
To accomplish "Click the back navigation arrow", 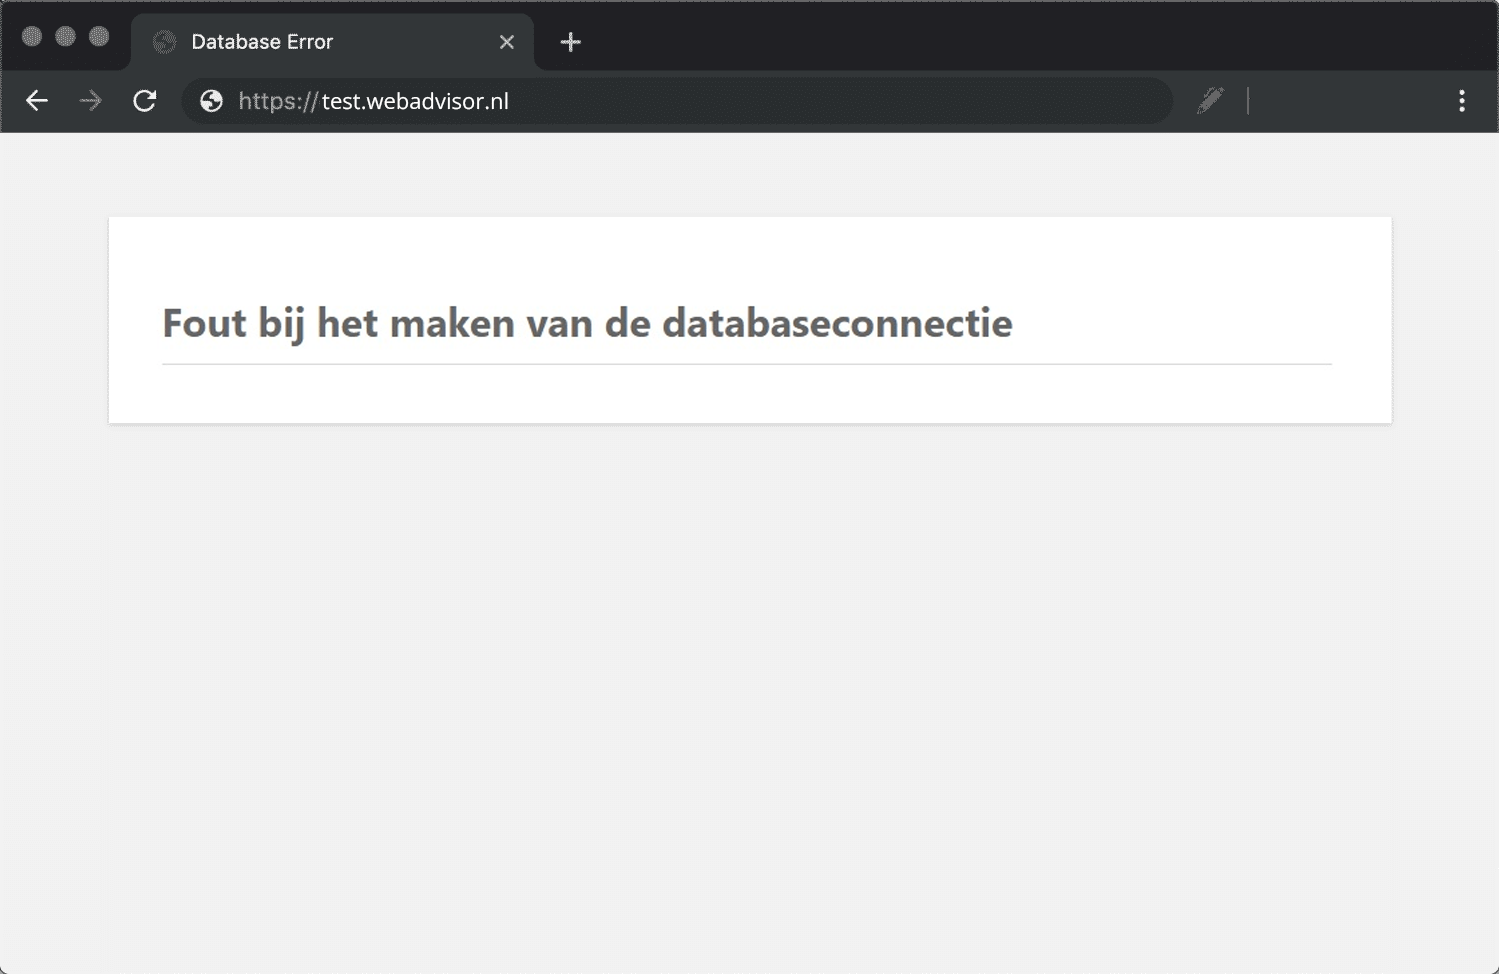I will point(36,101).
